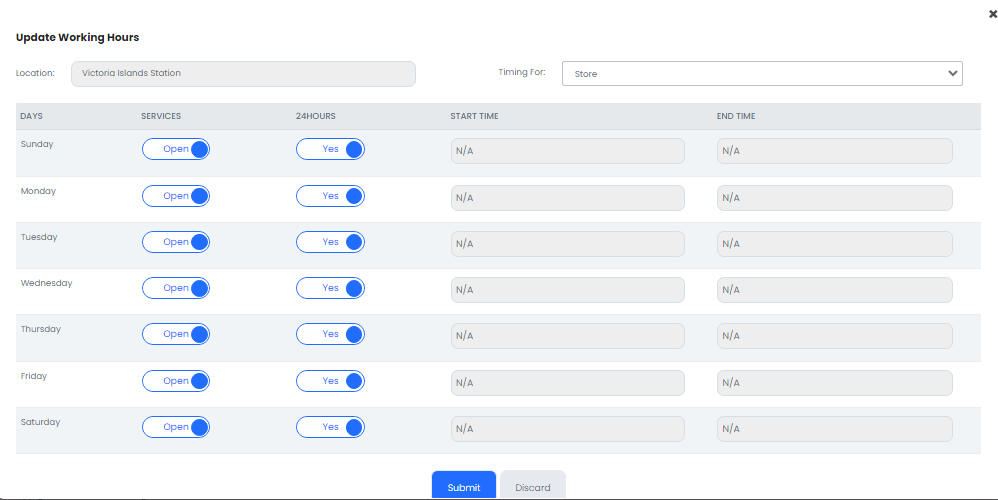
Task: Click Thursday start time field
Action: coord(568,336)
